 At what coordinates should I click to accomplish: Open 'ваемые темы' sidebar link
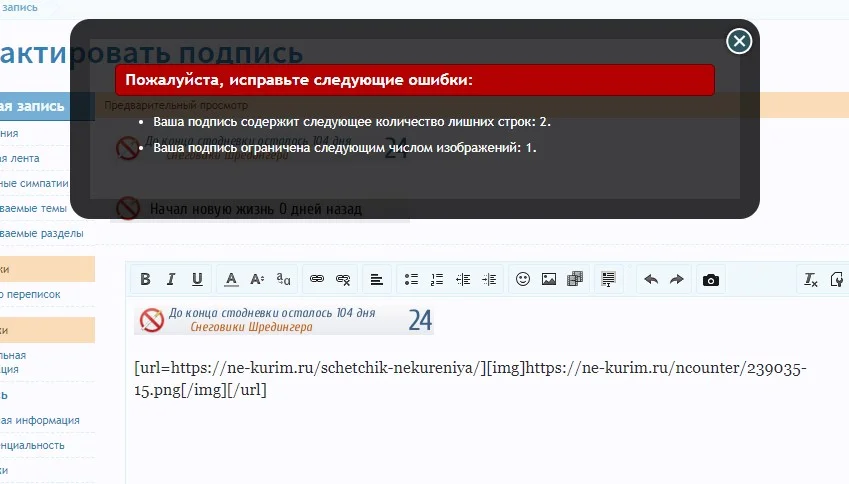point(33,208)
